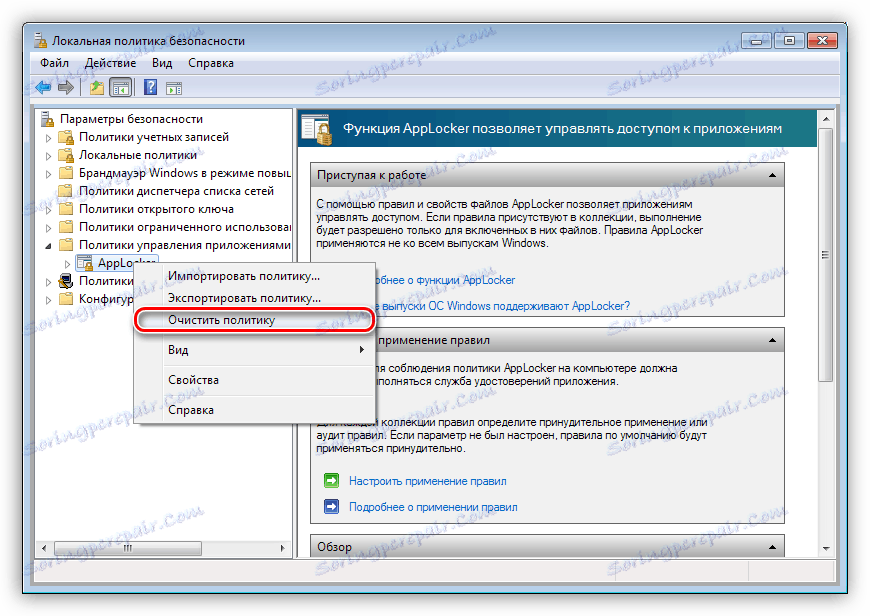Click the action pane toolbar icon
The height and width of the screenshot is (616, 870).
[x=172, y=87]
